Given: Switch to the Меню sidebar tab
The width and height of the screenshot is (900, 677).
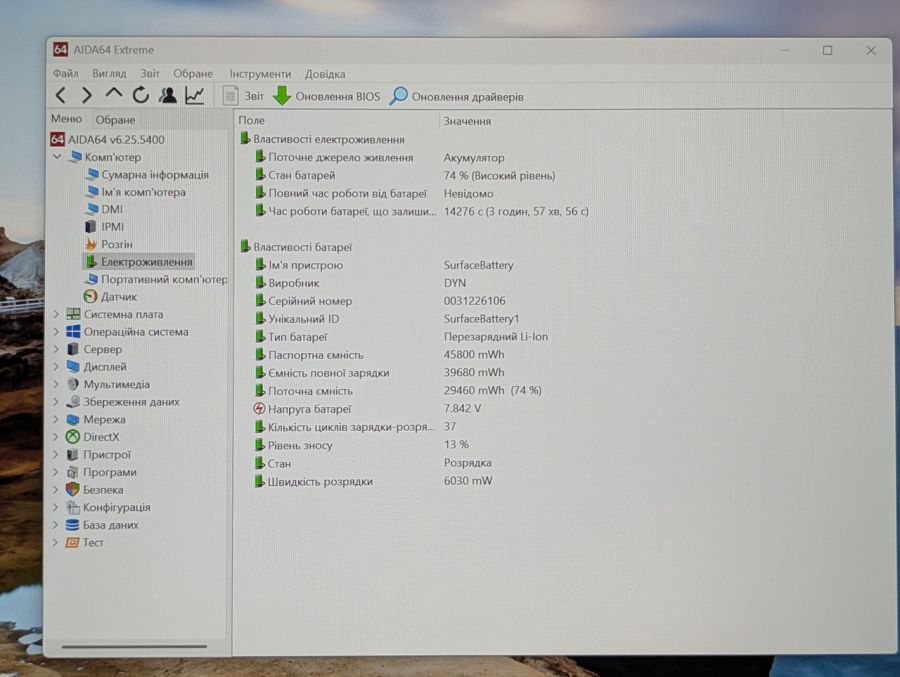Looking at the screenshot, I should [66, 119].
